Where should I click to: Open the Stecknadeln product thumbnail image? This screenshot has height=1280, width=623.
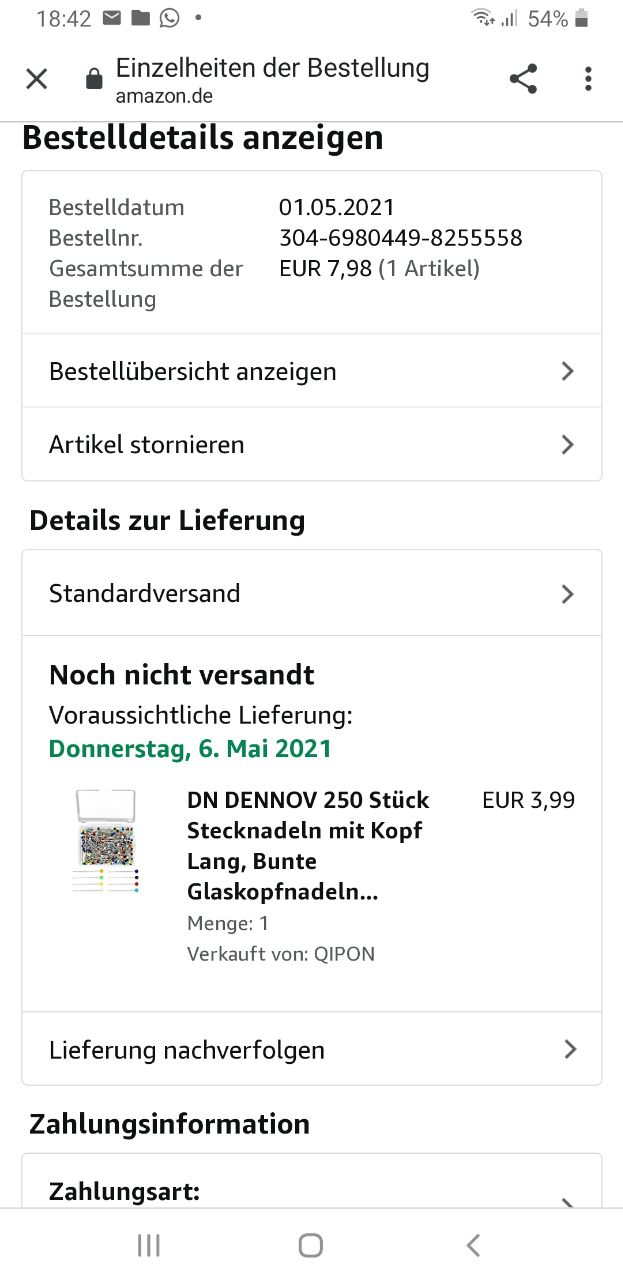[106, 842]
